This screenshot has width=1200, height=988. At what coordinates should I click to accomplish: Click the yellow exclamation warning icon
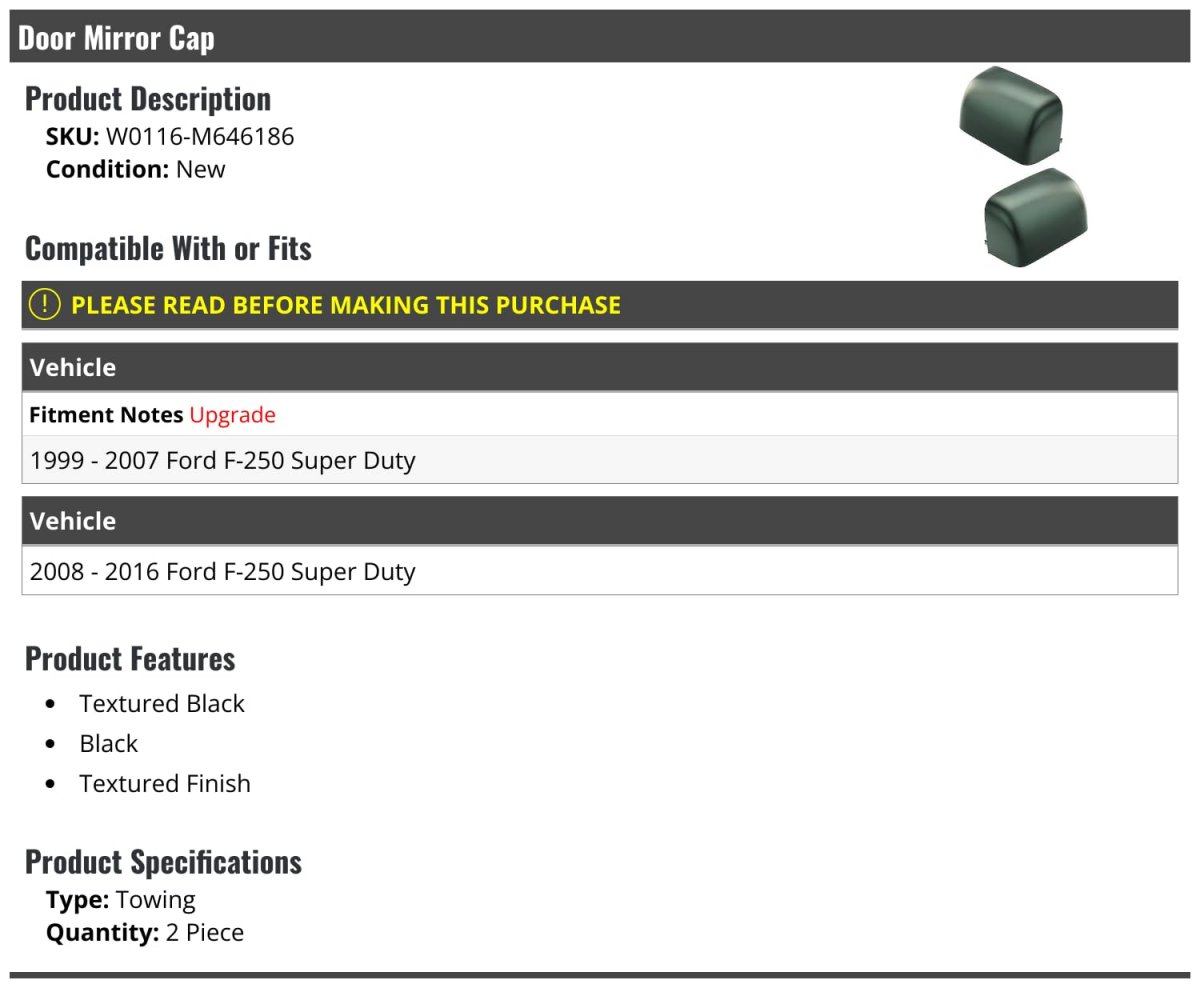tap(44, 304)
